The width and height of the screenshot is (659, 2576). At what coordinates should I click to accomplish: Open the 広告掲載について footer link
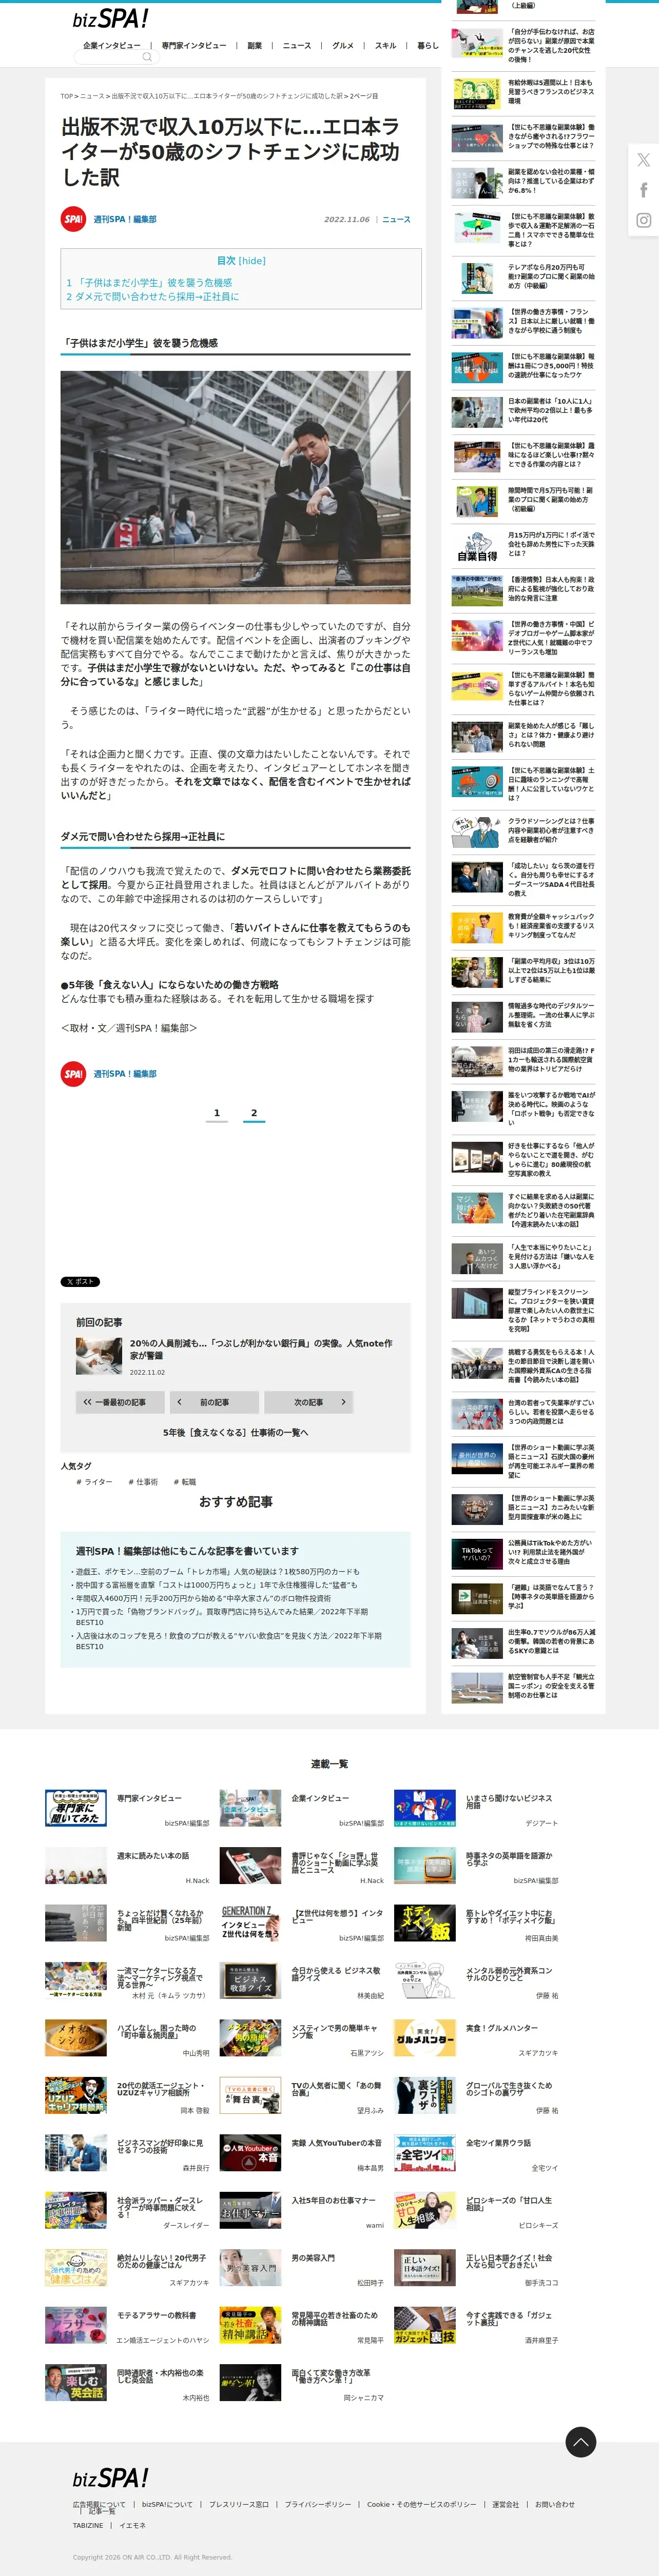click(99, 2505)
